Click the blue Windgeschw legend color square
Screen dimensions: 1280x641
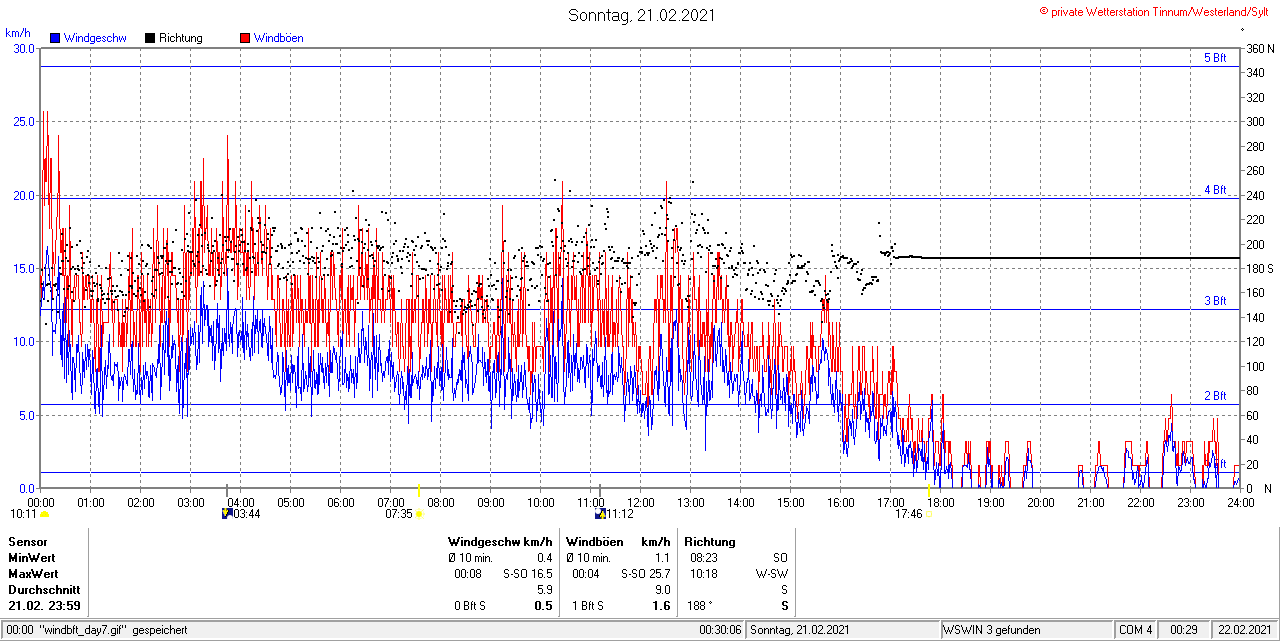[x=55, y=38]
